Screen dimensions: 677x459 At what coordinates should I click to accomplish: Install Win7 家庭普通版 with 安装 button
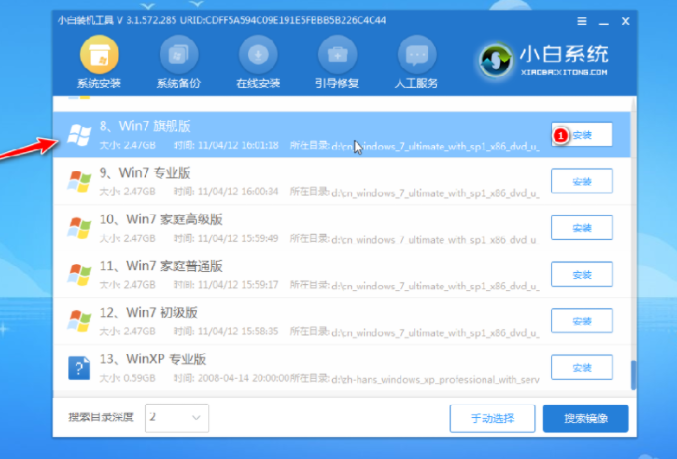click(582, 274)
